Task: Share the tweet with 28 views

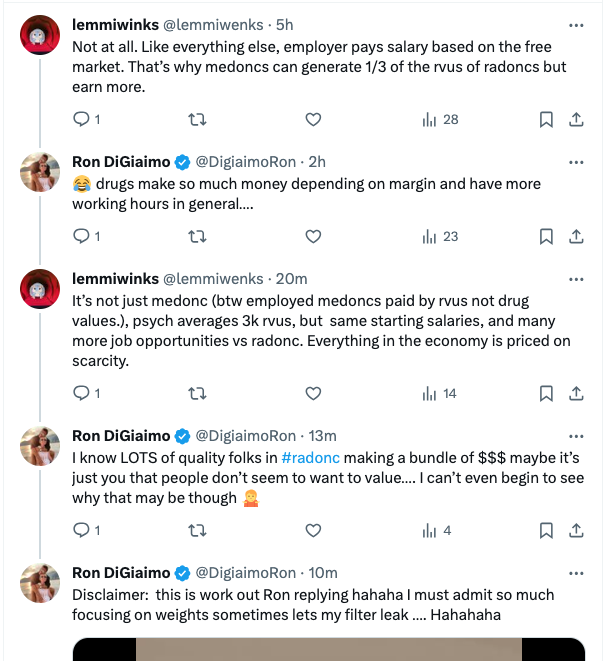Action: coord(576,120)
